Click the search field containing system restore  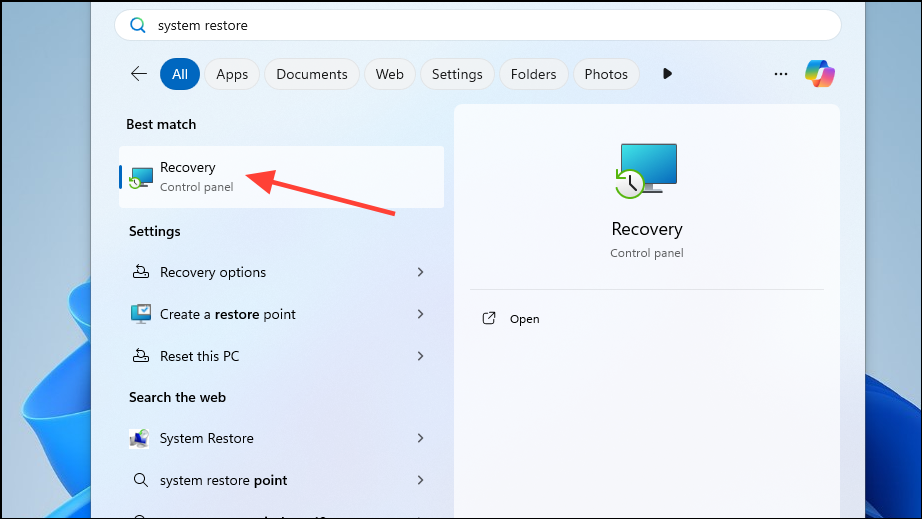click(477, 25)
